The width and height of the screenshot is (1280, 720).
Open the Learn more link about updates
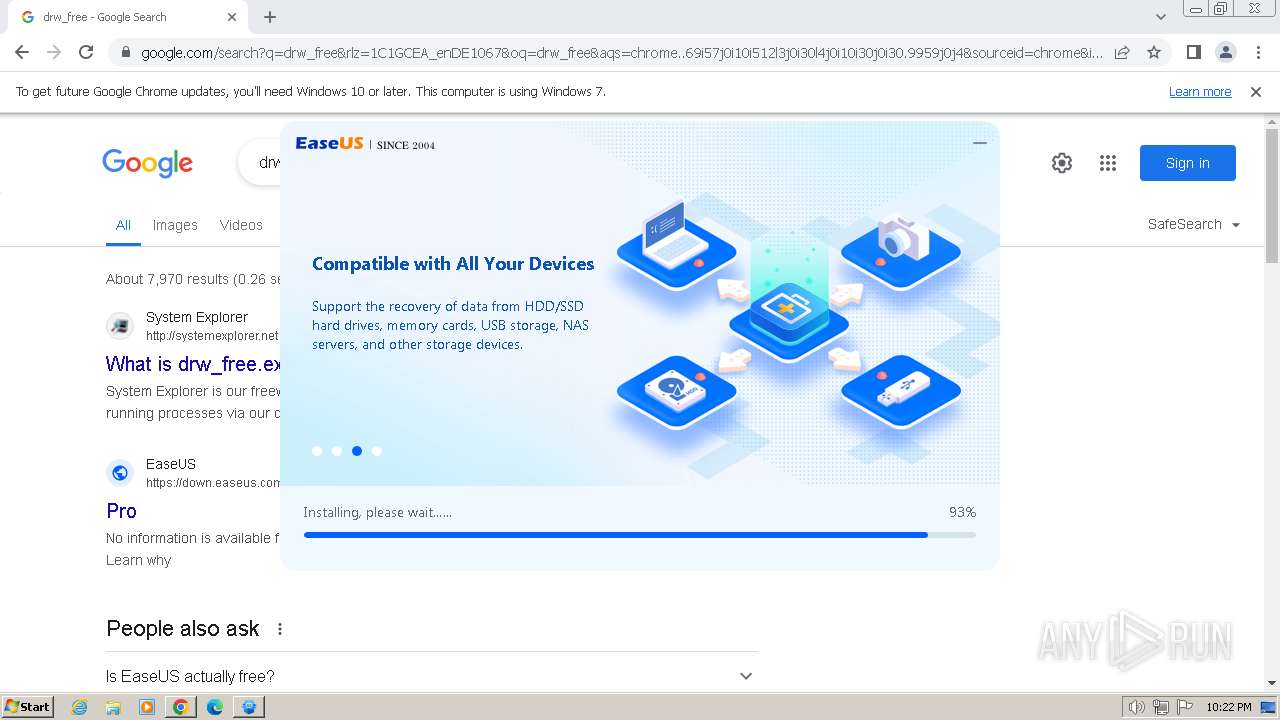pyautogui.click(x=1200, y=92)
